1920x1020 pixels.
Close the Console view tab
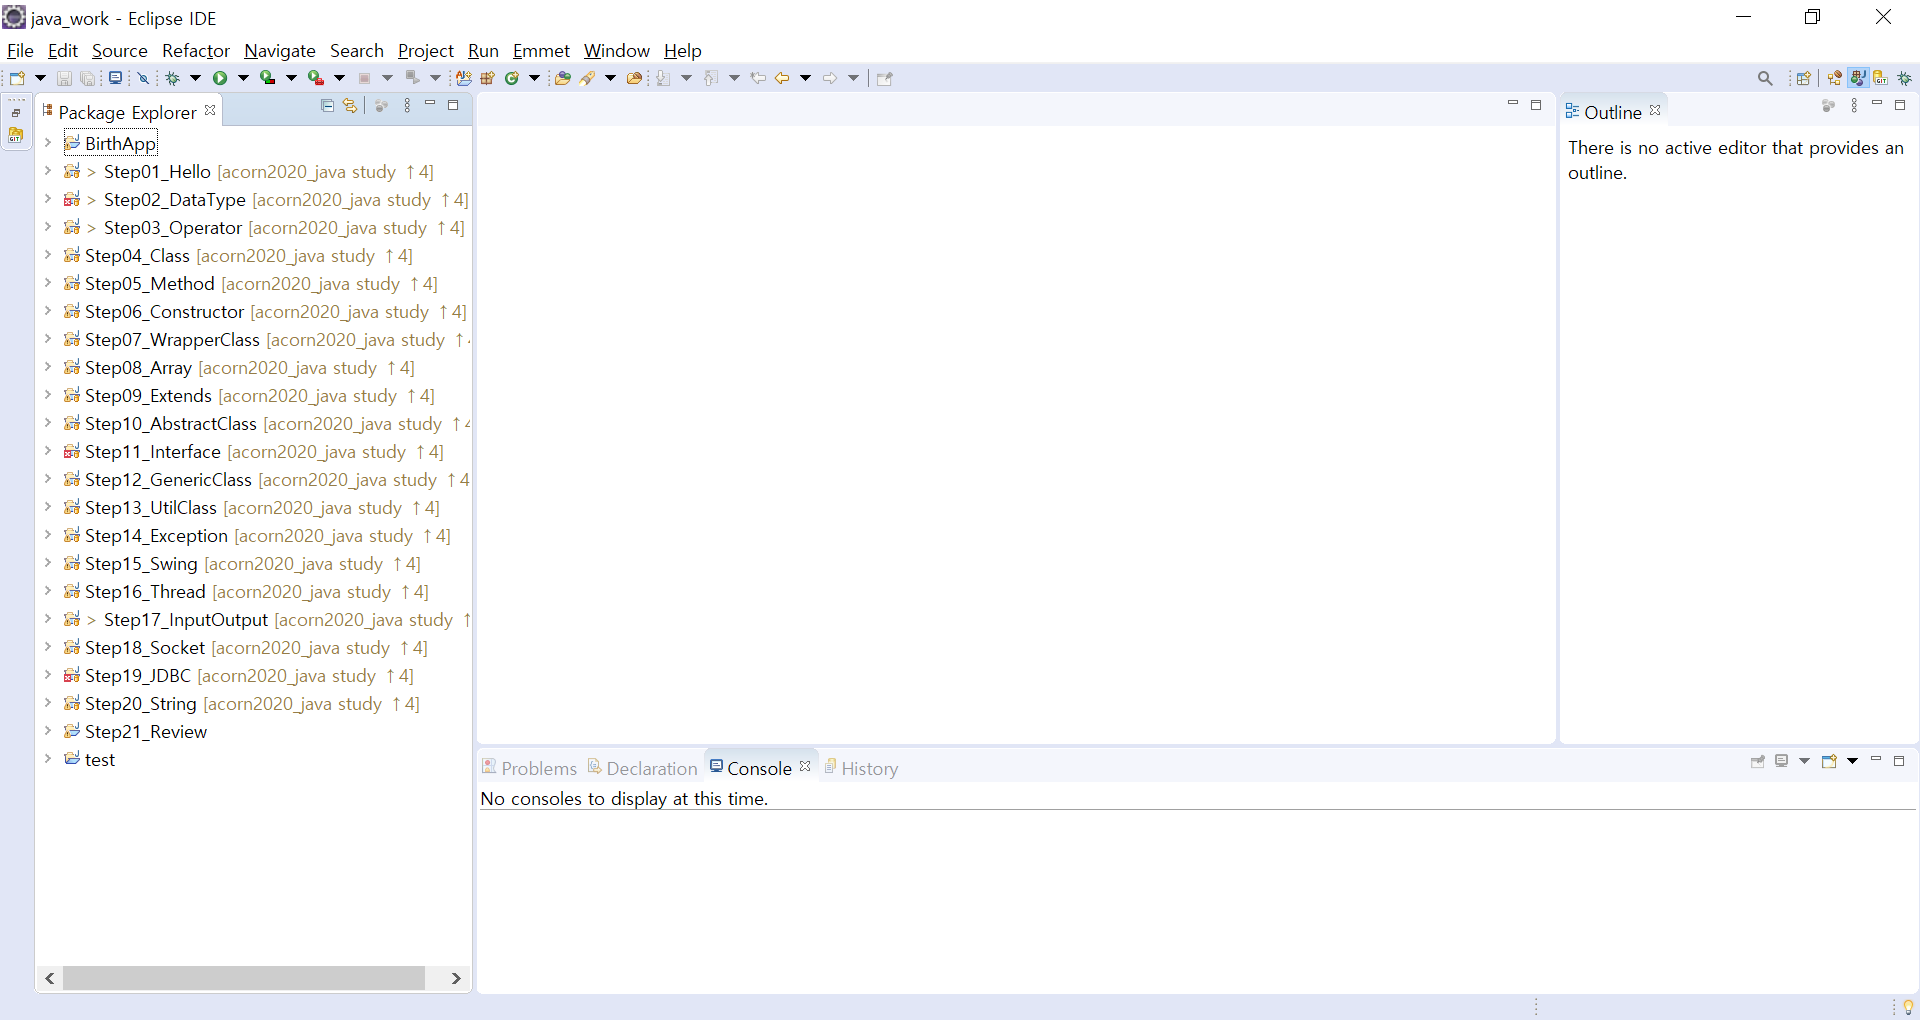pos(805,766)
